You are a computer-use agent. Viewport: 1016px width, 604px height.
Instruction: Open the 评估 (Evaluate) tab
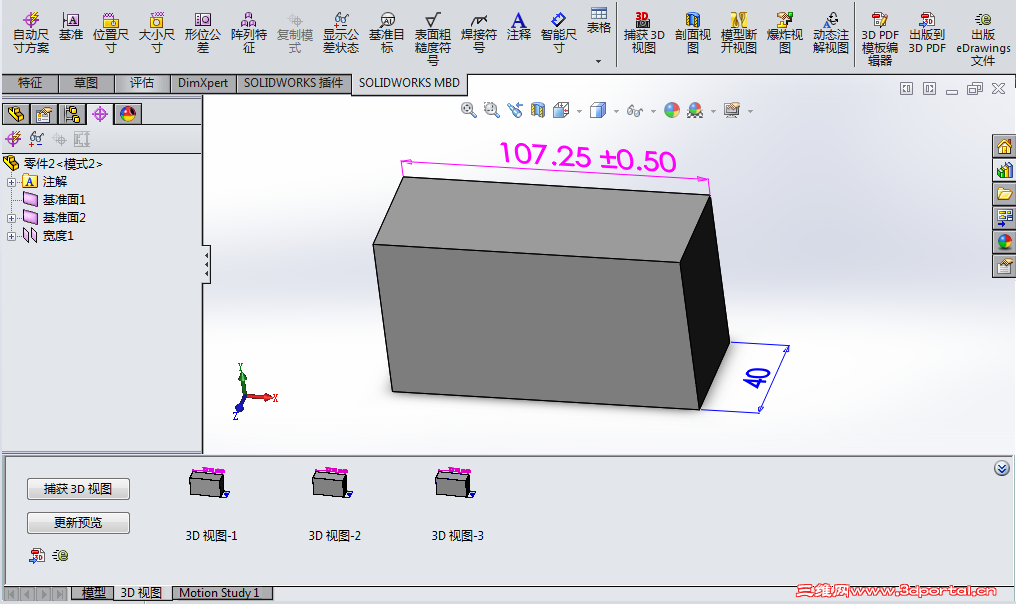coord(141,83)
